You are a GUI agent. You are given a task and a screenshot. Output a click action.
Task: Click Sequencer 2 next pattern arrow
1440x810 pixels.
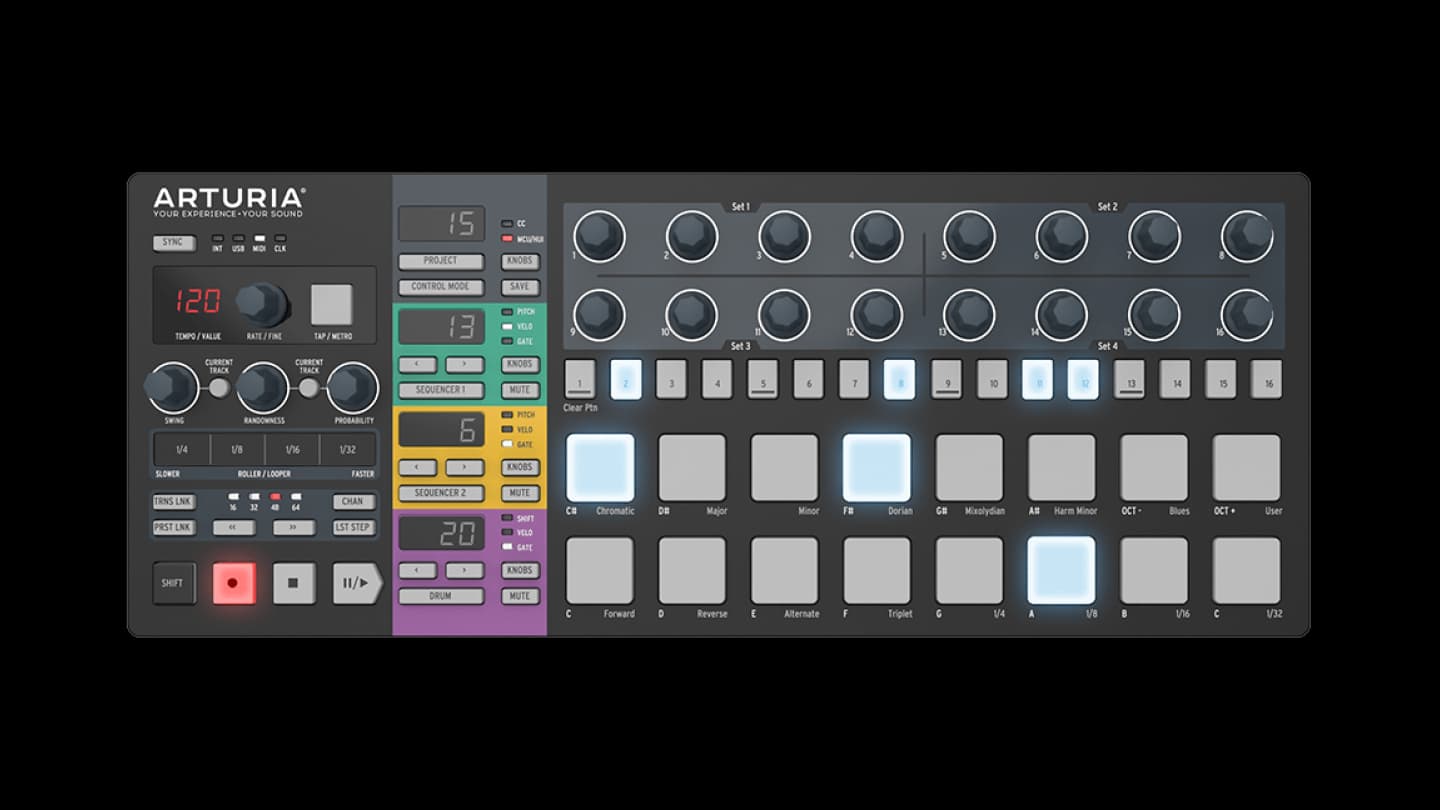click(x=465, y=467)
